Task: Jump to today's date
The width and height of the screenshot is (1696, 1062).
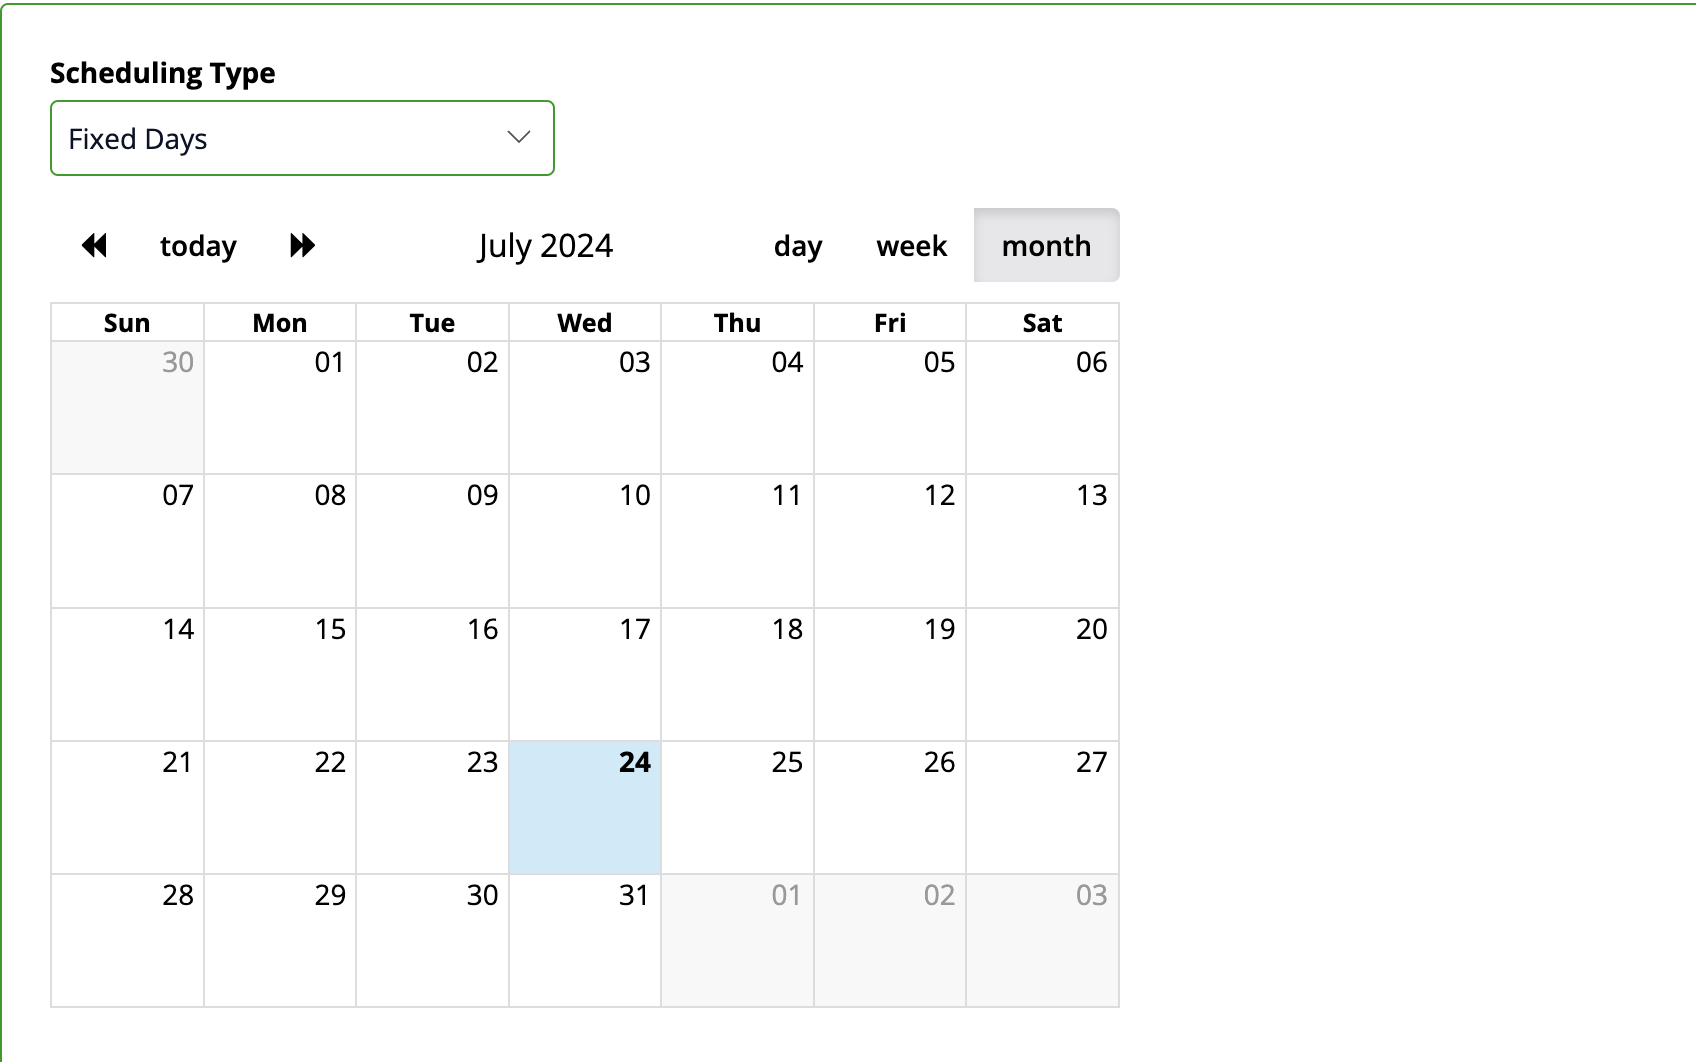Action: [198, 246]
